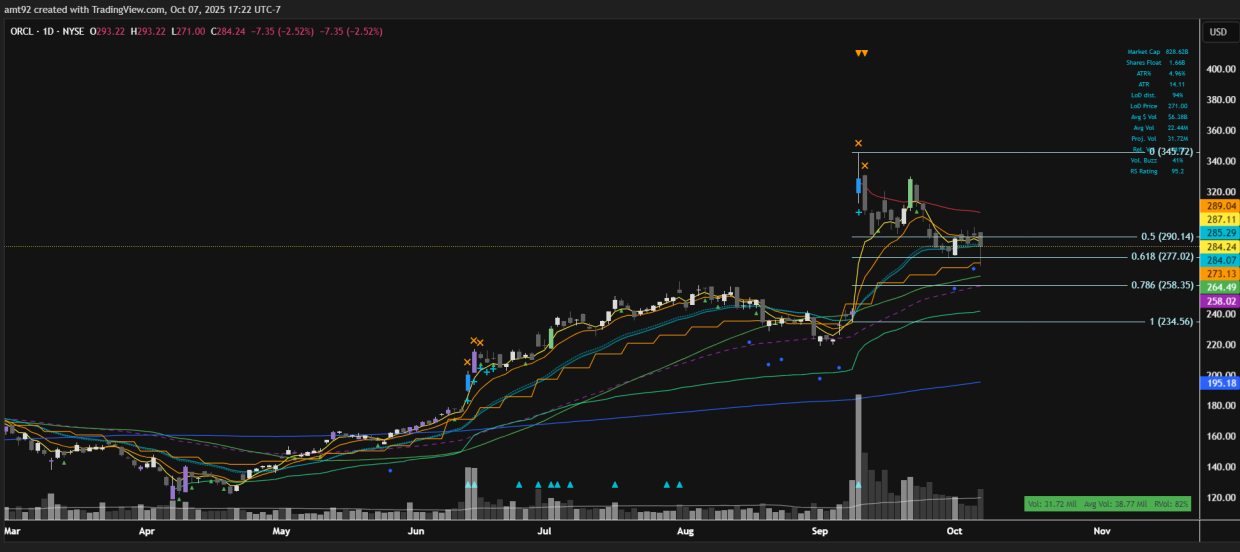Click the blue 284.07 price label
Image resolution: width=1240 pixels, height=552 pixels.
(x=1218, y=260)
